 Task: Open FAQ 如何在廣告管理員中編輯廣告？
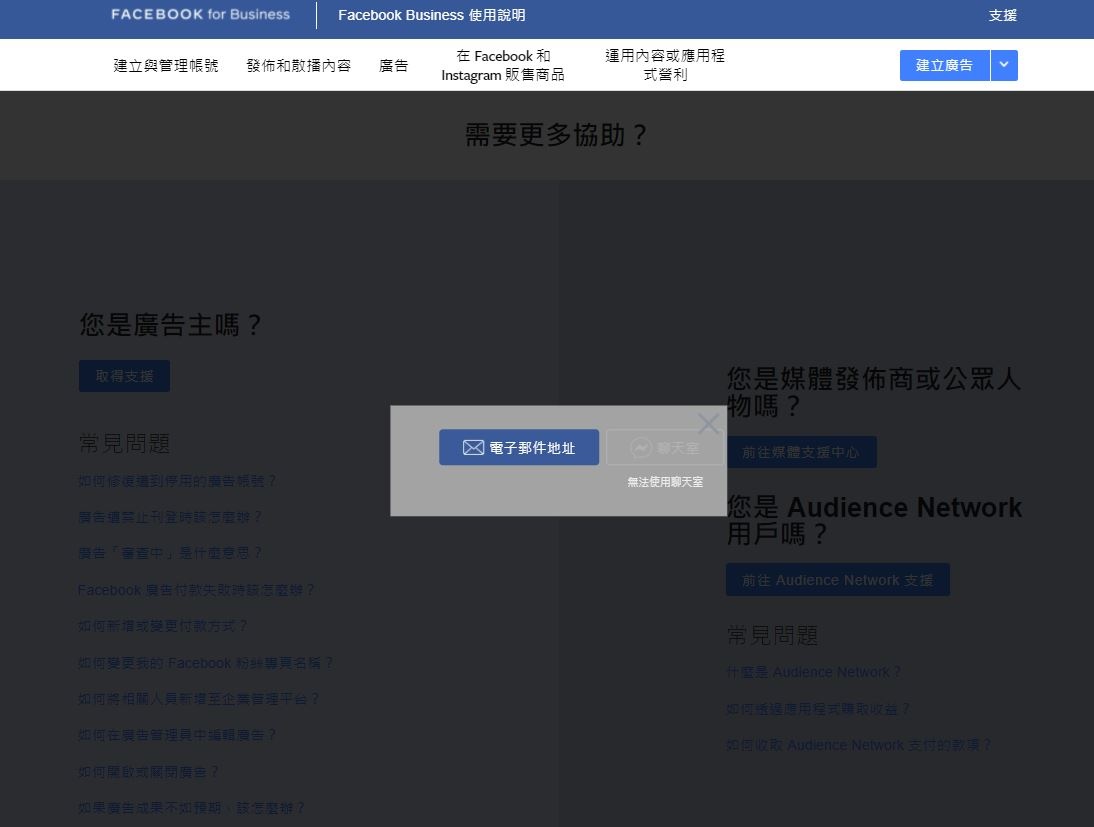(177, 735)
